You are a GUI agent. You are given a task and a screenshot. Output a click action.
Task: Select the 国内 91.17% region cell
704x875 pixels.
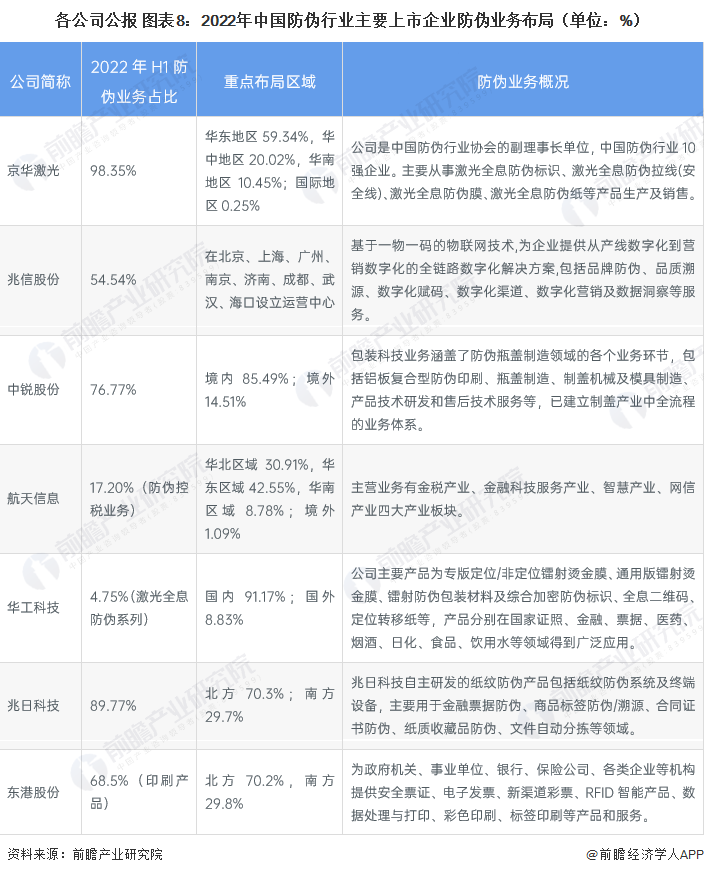tap(269, 608)
